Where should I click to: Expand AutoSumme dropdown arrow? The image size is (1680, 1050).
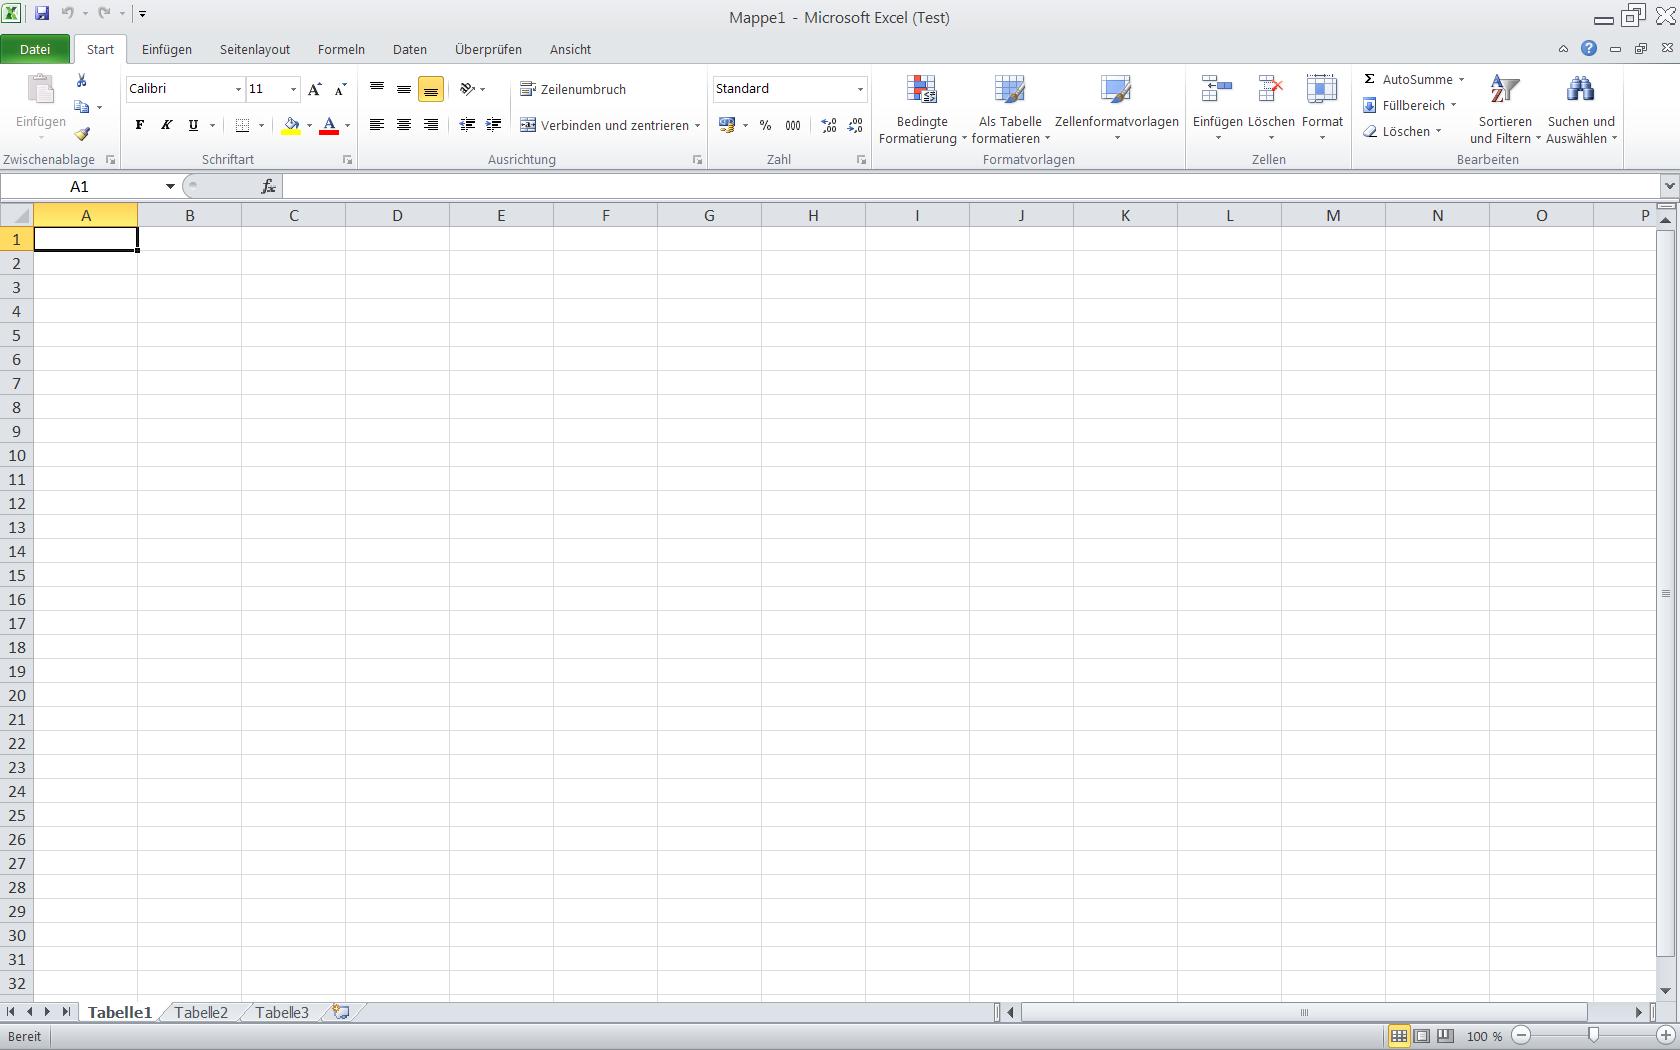tap(1461, 79)
